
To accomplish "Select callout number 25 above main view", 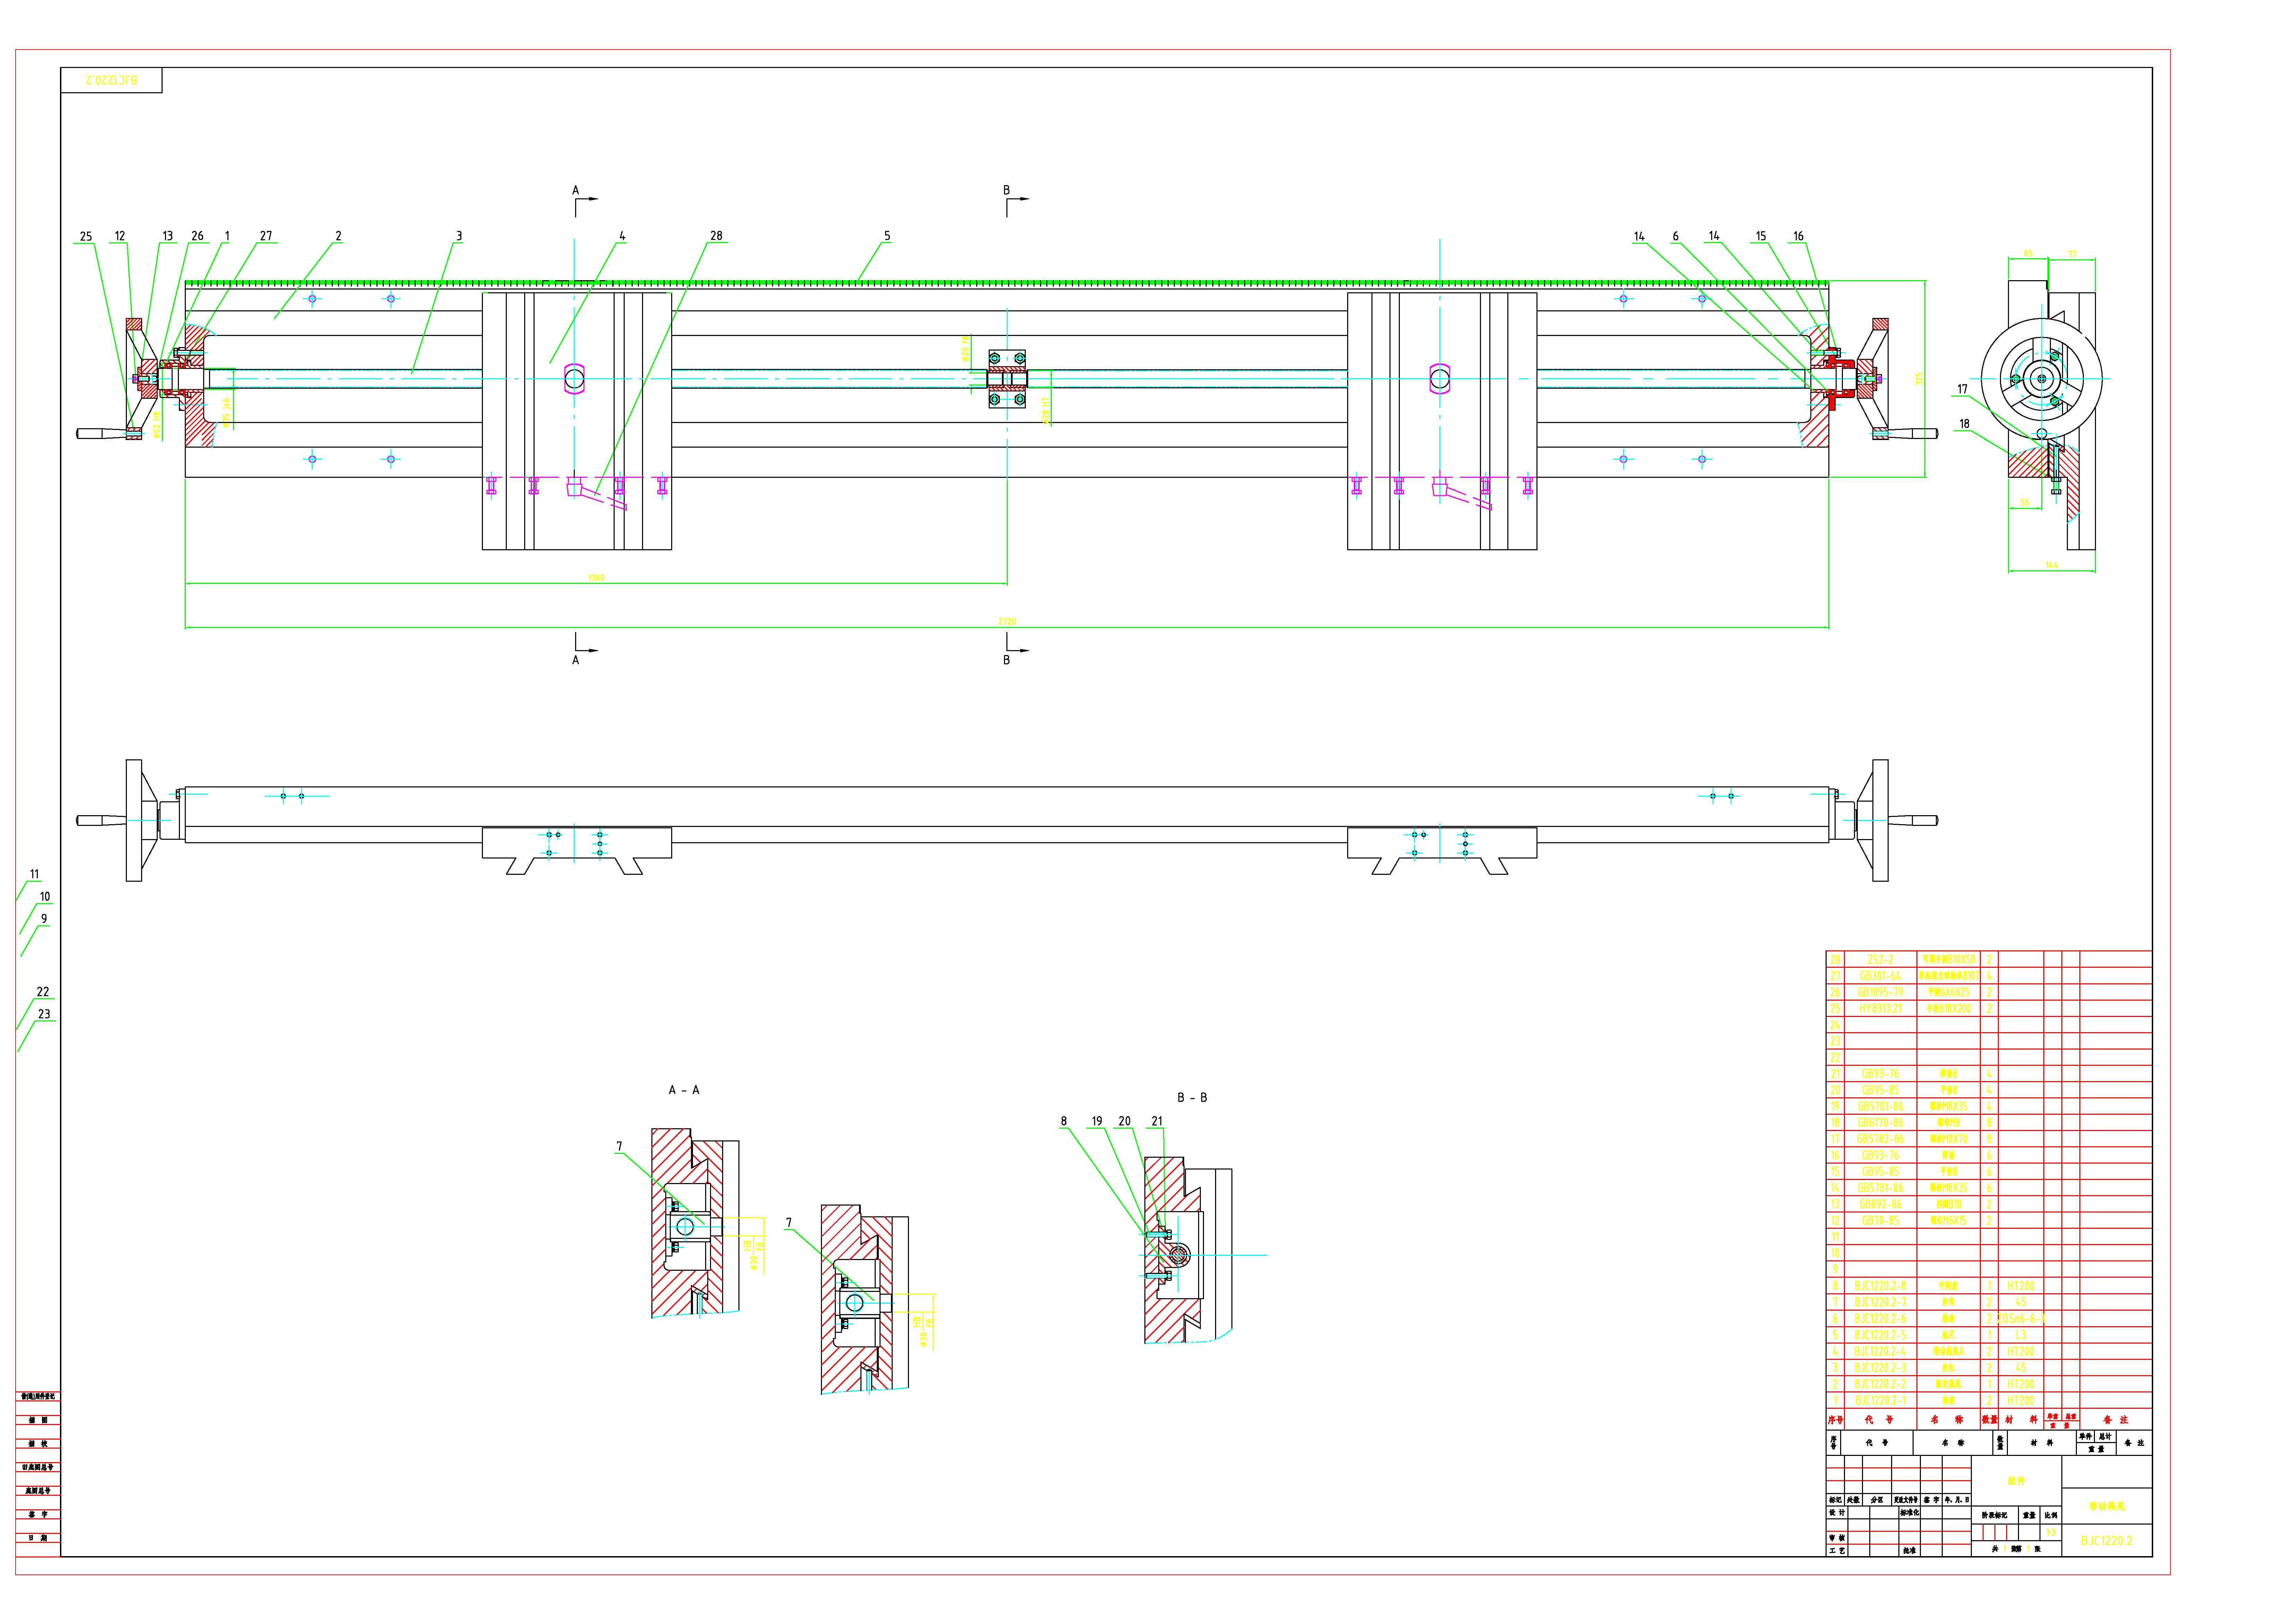I will point(86,237).
